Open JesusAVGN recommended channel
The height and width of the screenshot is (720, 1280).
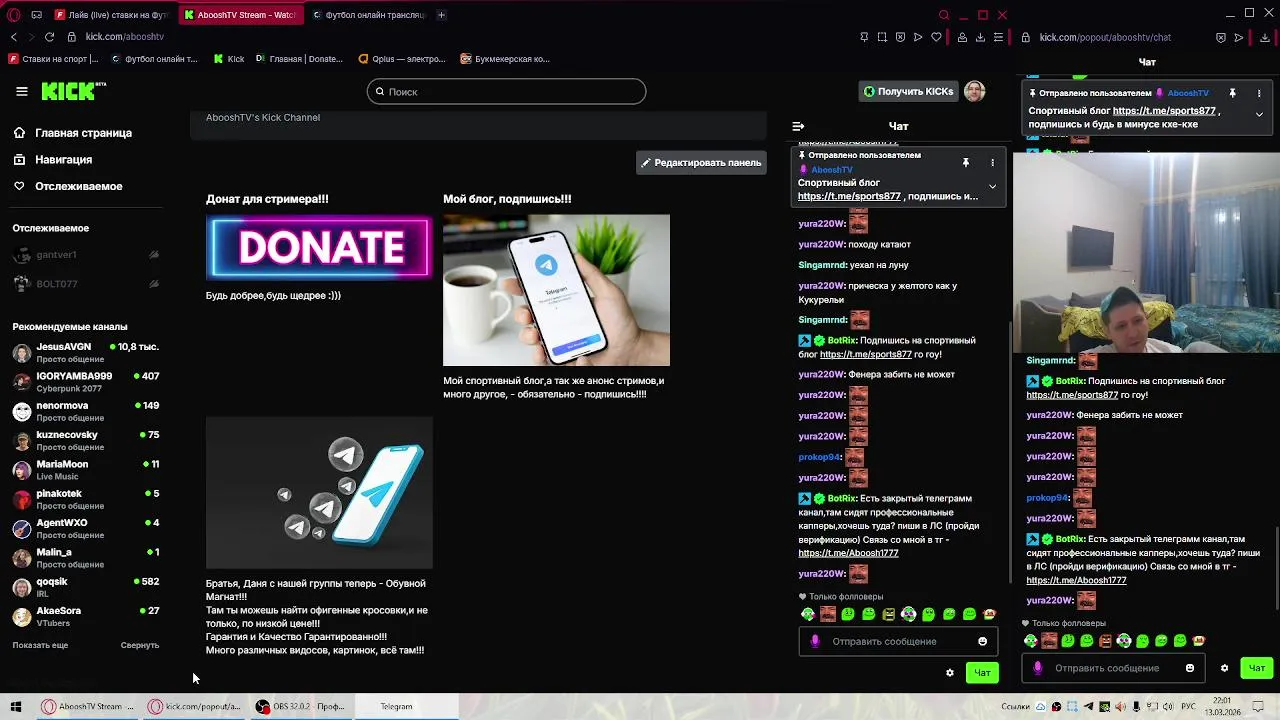[x=86, y=352]
